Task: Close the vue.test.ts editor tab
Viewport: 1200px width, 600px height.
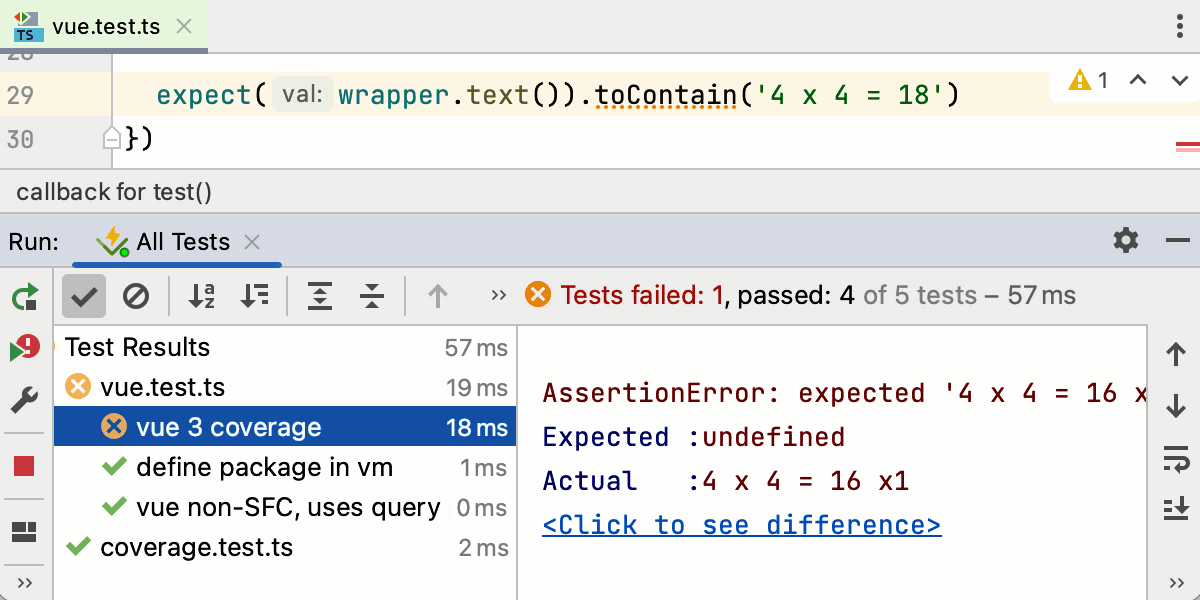Action: coord(183,27)
